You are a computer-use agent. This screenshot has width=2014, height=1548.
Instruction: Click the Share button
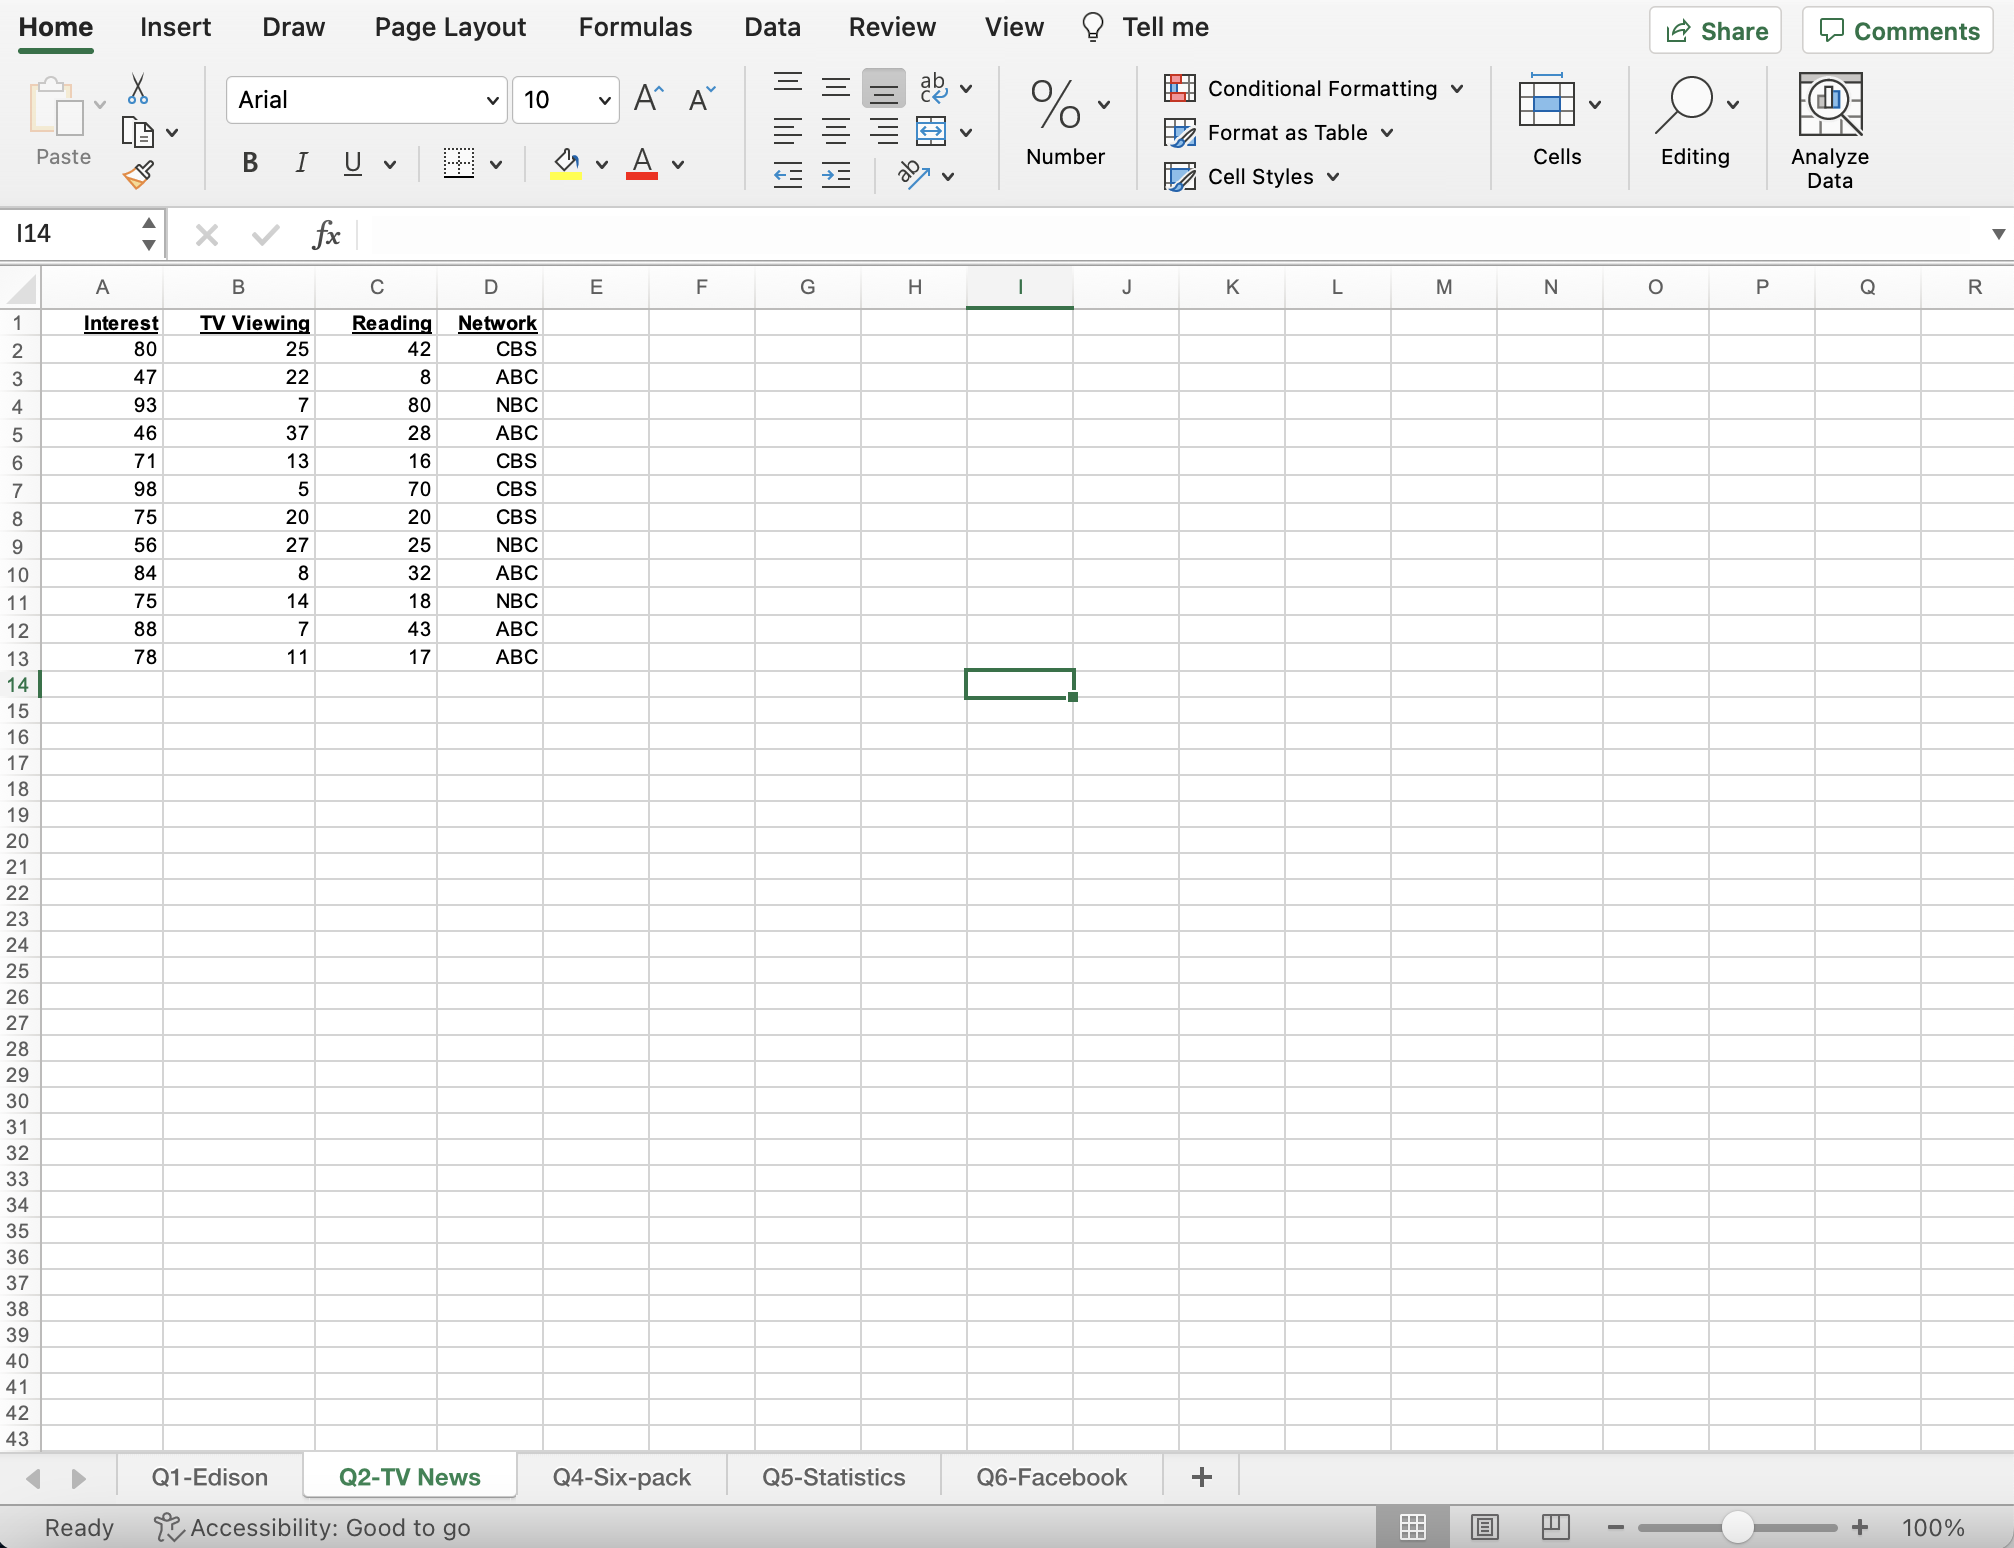pos(1715,31)
